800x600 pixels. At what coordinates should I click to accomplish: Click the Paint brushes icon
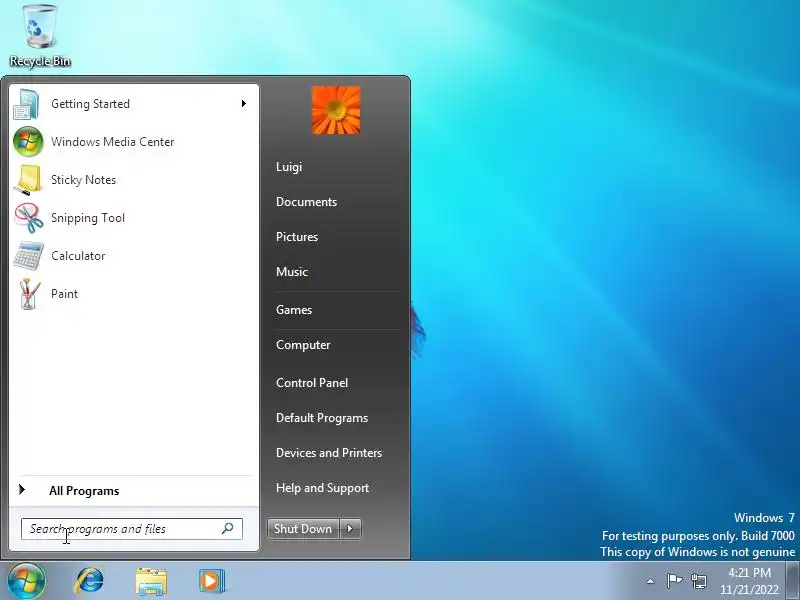(29, 294)
